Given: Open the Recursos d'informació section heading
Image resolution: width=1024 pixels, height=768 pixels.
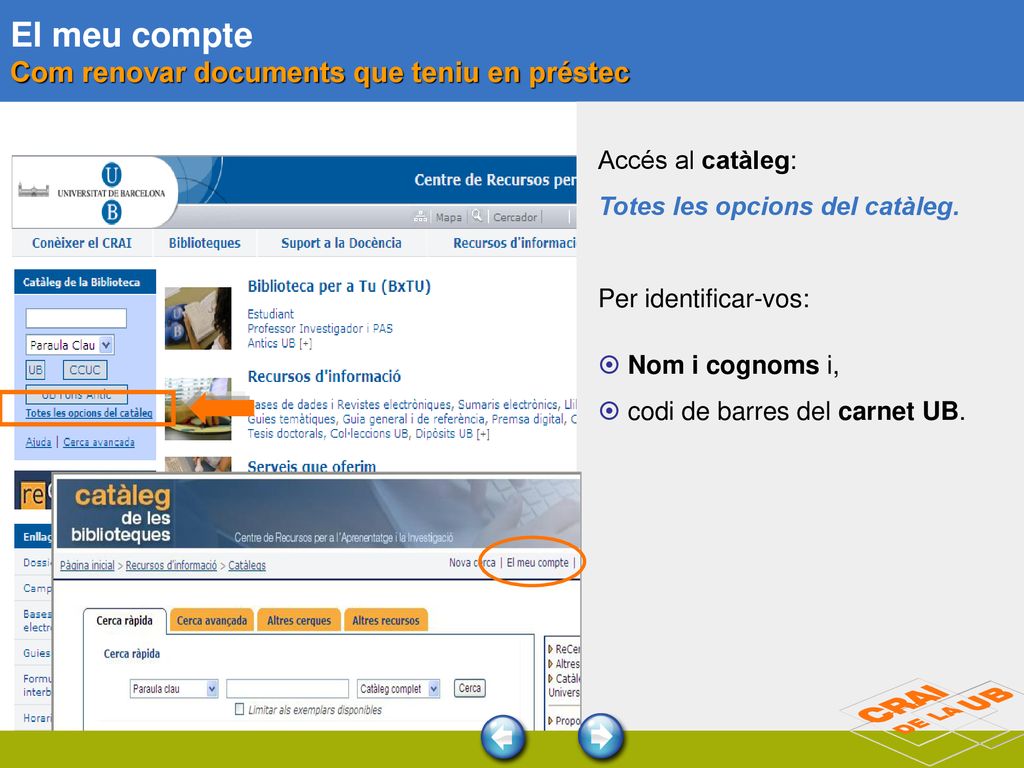Looking at the screenshot, I should 324,376.
